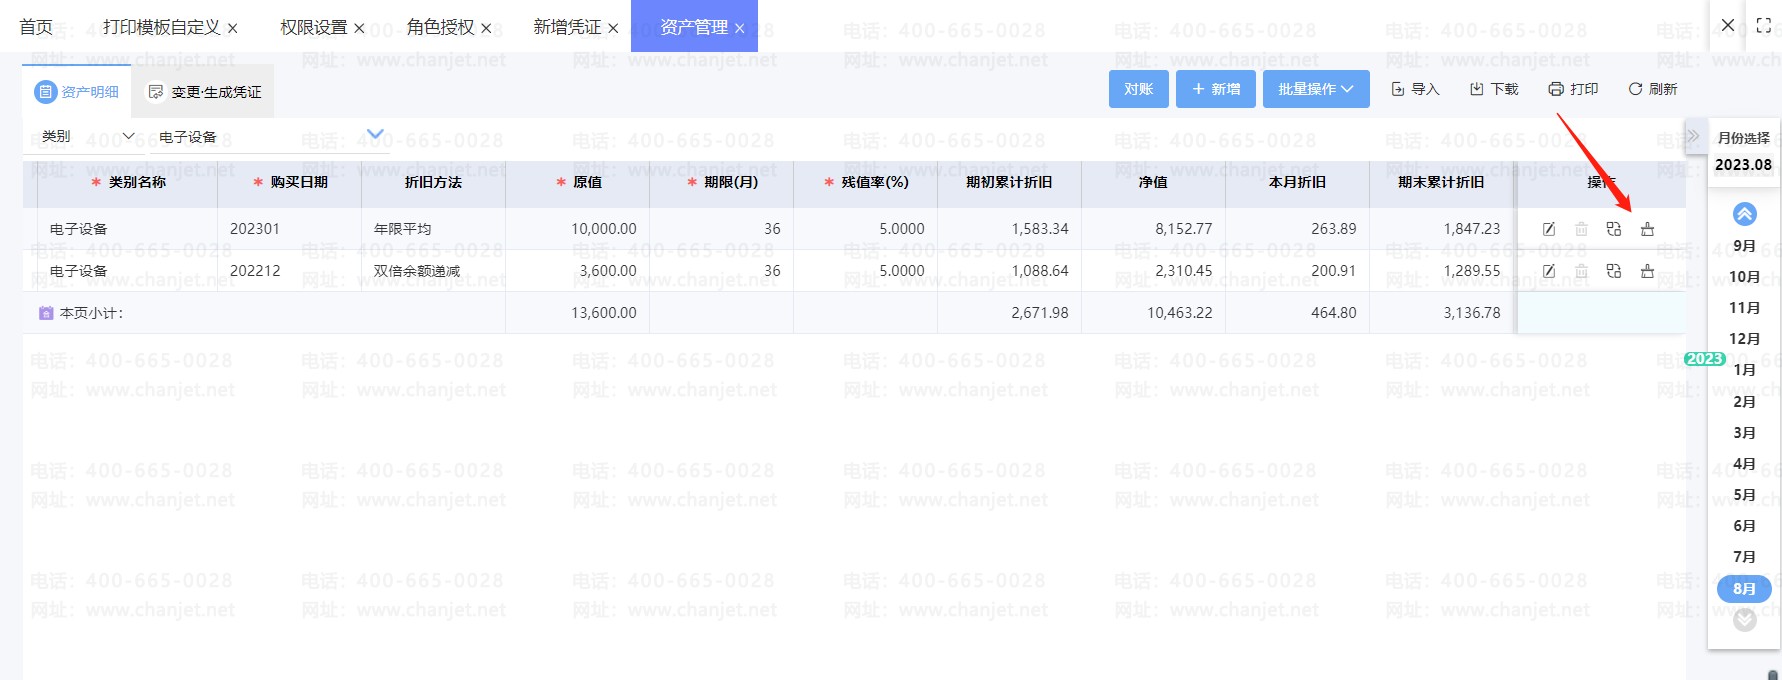Click the 净值 column header
Viewport: 1782px width, 680px height.
point(1153,182)
